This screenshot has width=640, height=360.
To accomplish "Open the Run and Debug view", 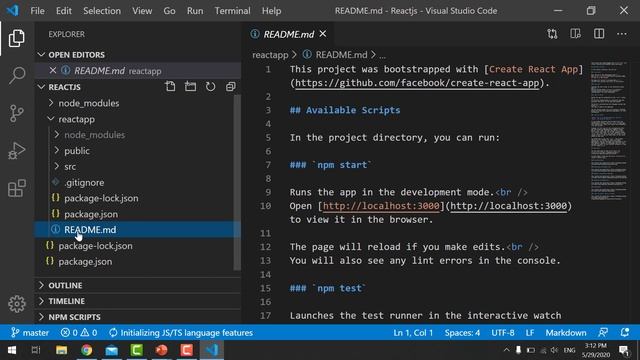I will click(17, 151).
